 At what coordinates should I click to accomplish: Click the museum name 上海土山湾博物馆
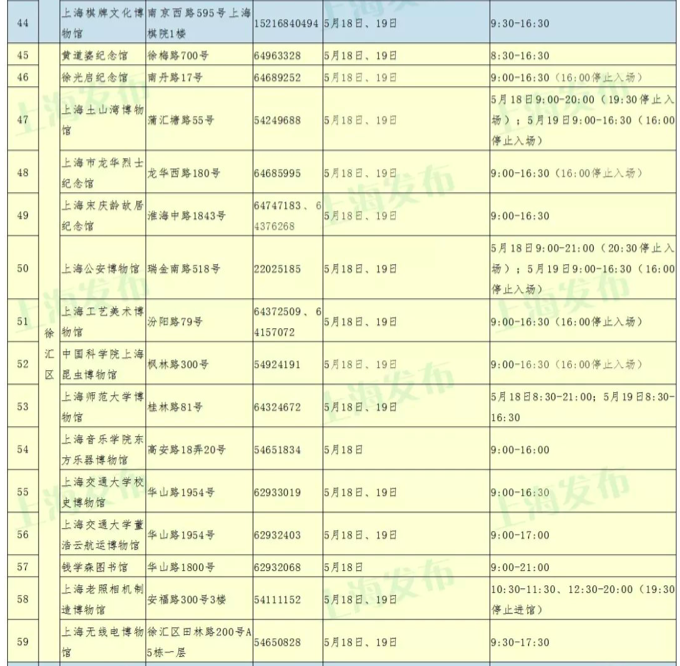(x=102, y=120)
